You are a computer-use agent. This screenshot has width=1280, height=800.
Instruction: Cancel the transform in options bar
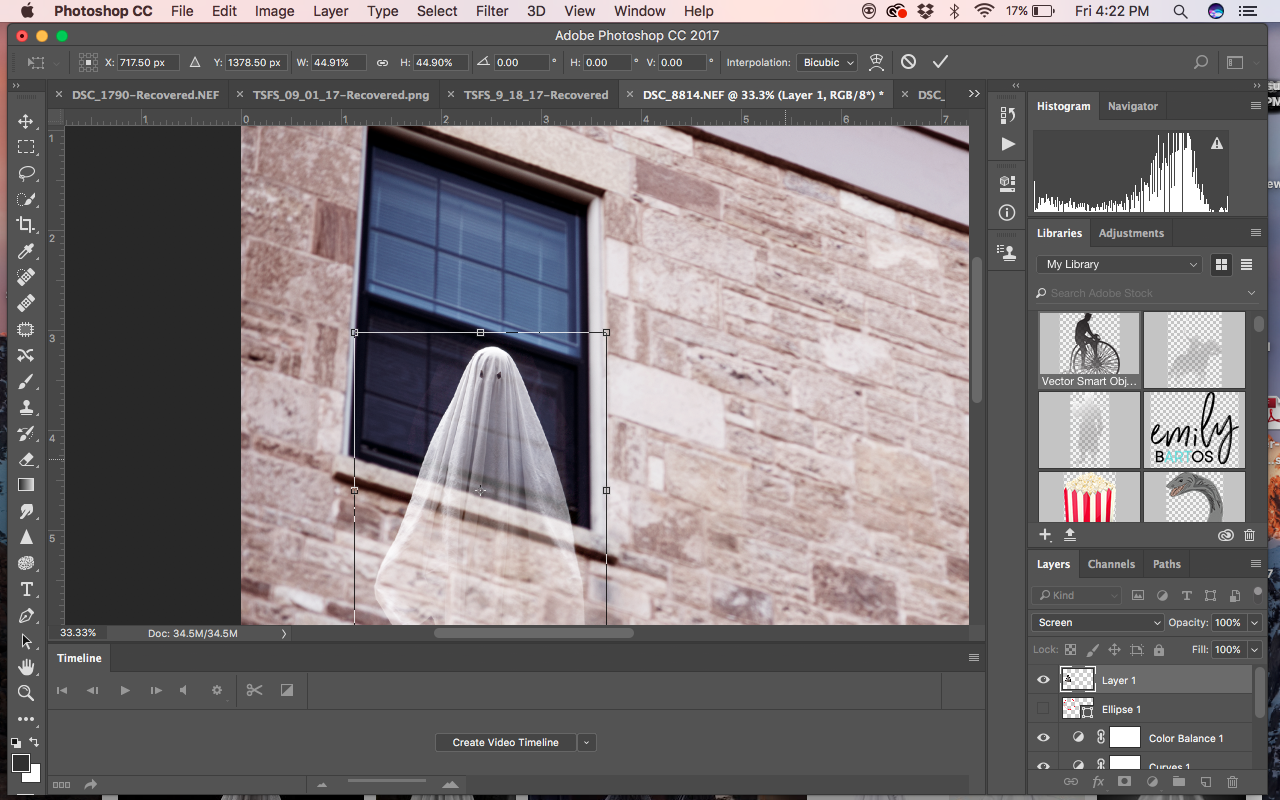[x=908, y=62]
